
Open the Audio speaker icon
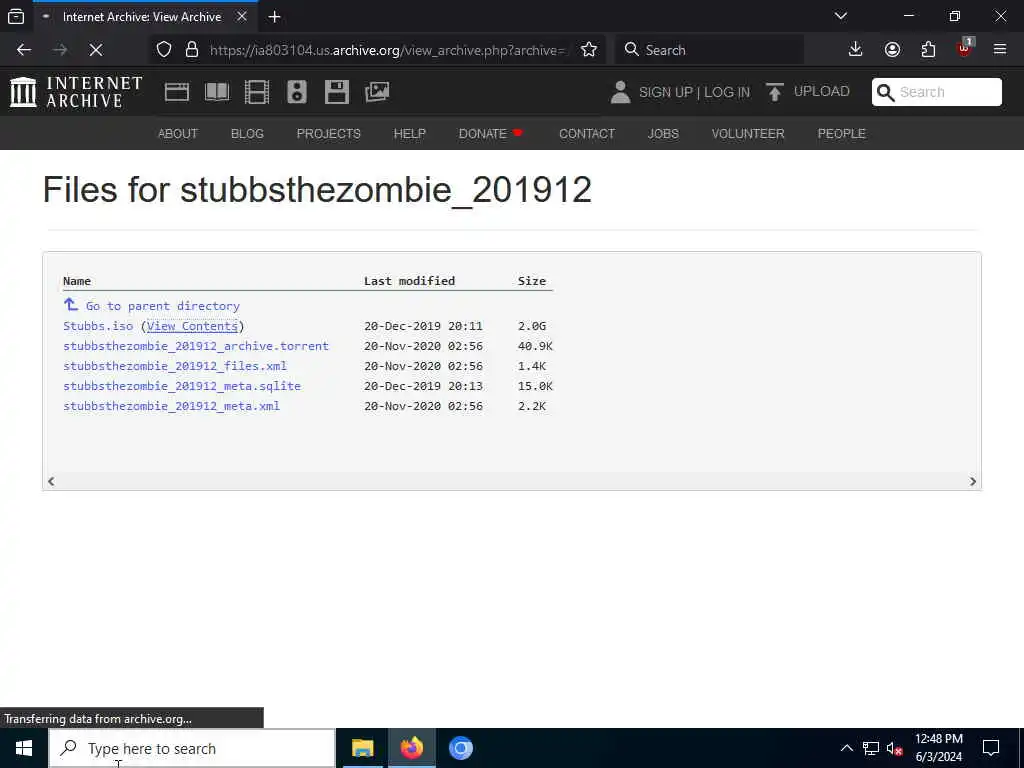point(296,92)
